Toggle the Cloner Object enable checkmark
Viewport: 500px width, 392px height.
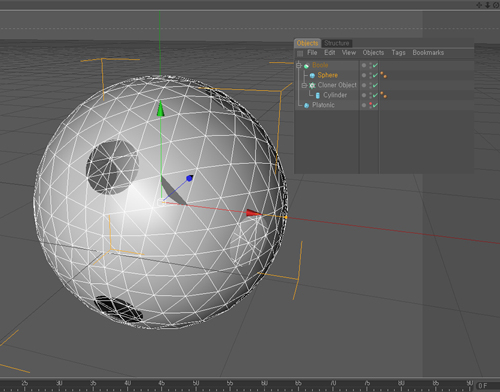(375, 85)
